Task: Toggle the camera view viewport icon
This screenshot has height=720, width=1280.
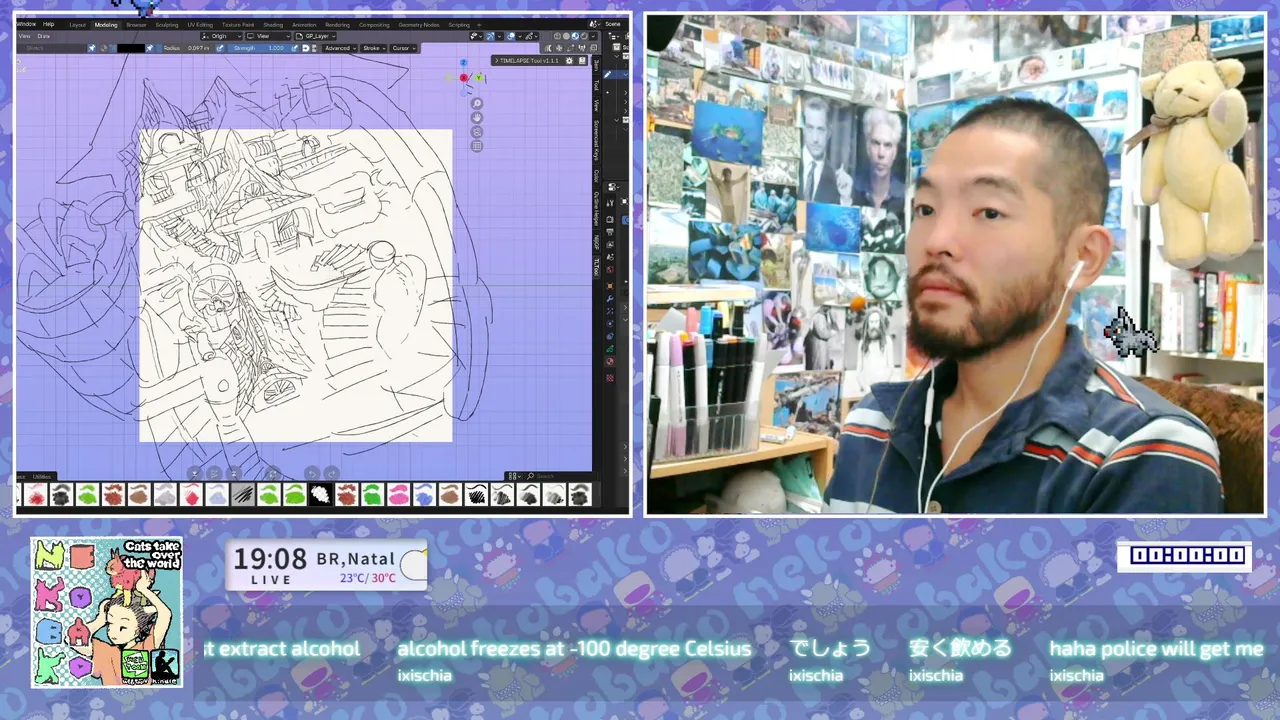Action: (477, 132)
